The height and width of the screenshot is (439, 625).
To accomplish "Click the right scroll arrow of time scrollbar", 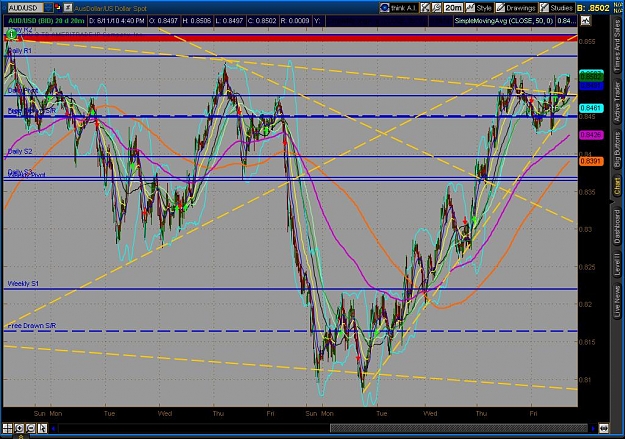I will pyautogui.click(x=593, y=429).
